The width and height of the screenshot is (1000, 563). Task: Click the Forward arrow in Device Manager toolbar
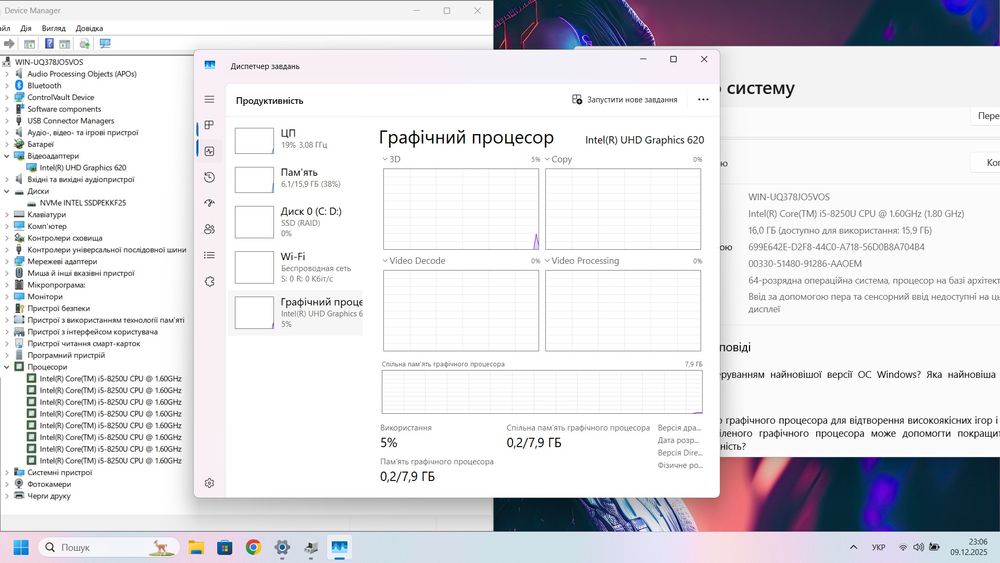10,43
